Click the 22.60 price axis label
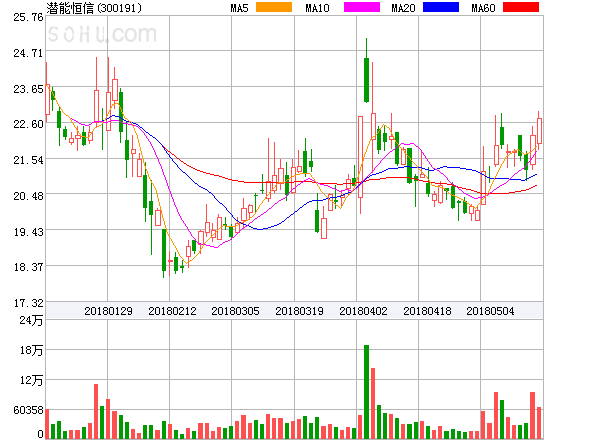600x440 pixels. (28, 124)
